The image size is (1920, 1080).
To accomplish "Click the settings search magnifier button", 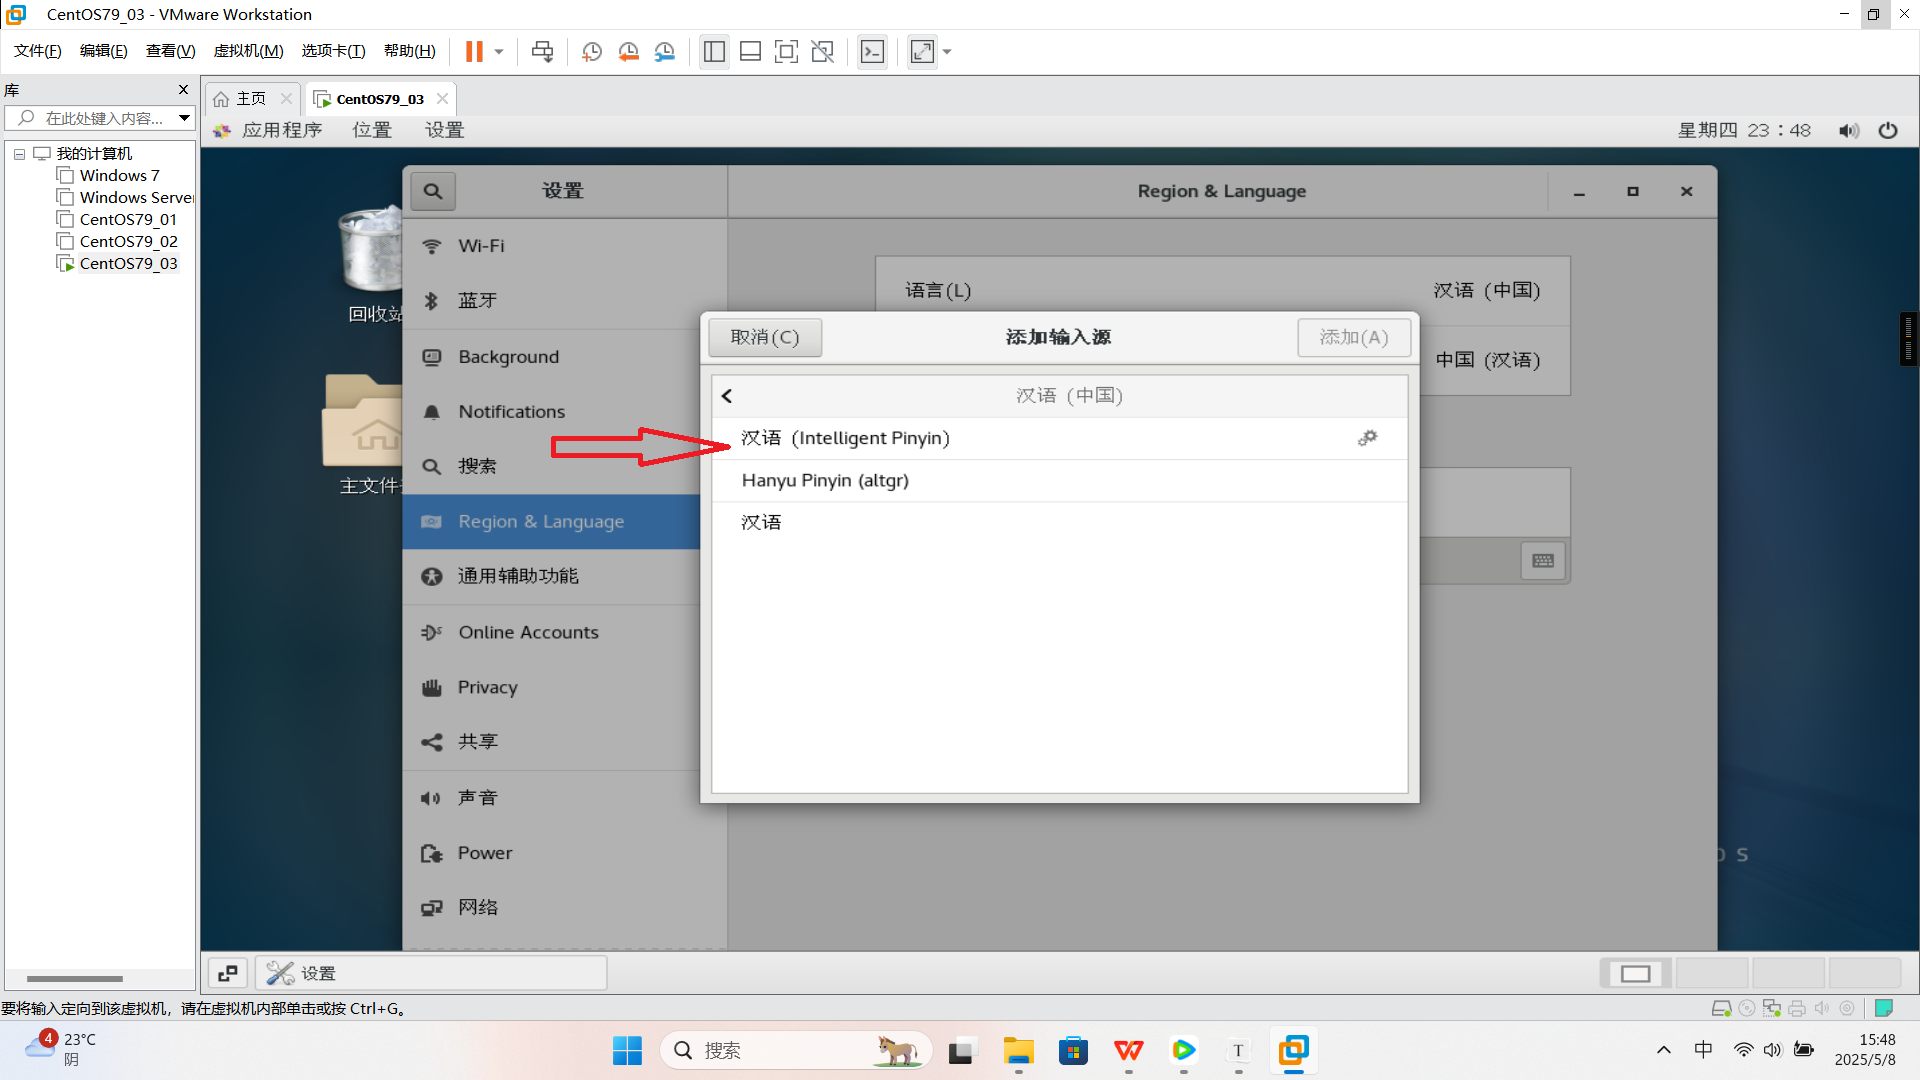I will click(x=432, y=191).
